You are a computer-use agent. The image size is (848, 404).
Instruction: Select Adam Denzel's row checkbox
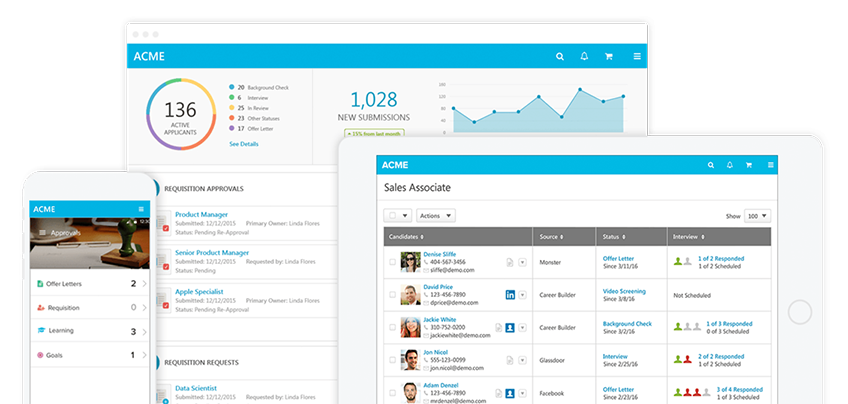(x=393, y=393)
